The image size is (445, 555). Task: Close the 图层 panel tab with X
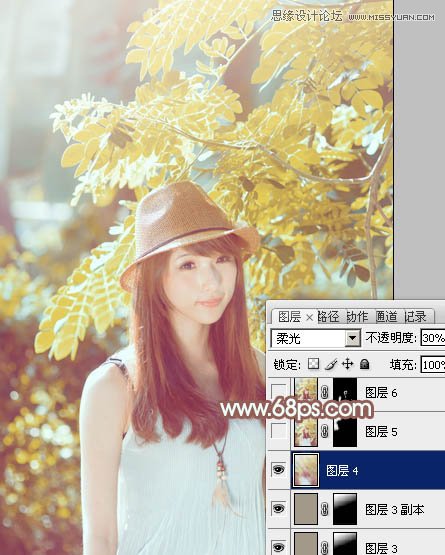(309, 317)
